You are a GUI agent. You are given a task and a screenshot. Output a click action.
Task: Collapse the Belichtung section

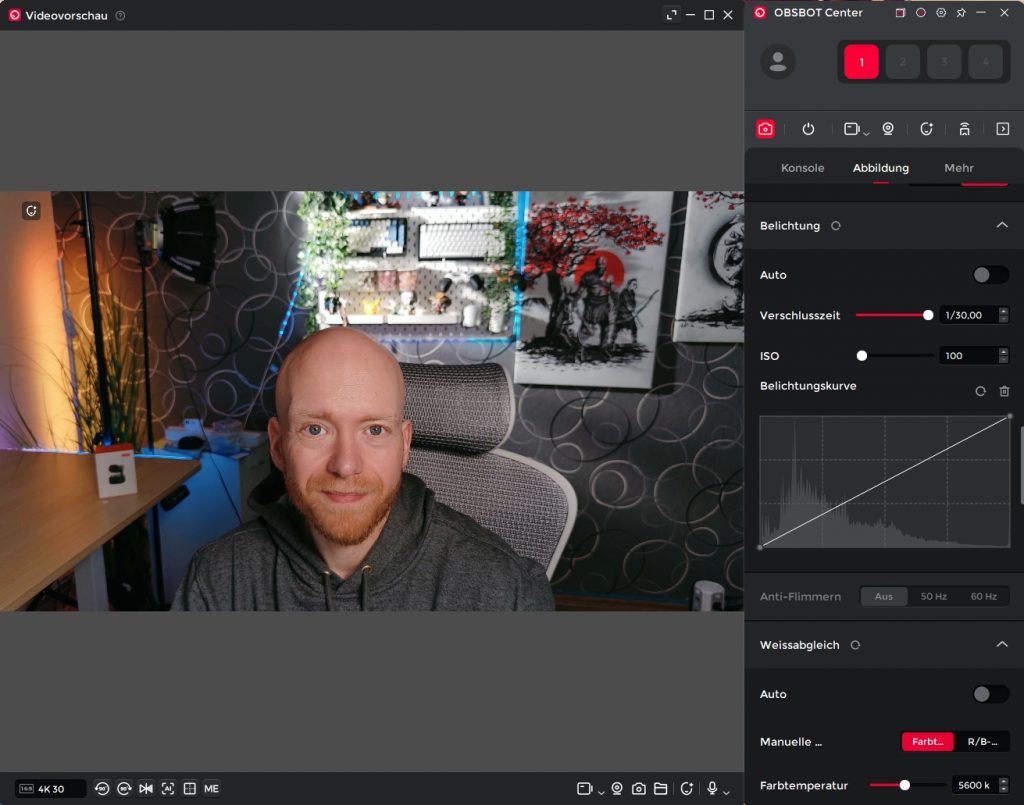coord(1002,225)
